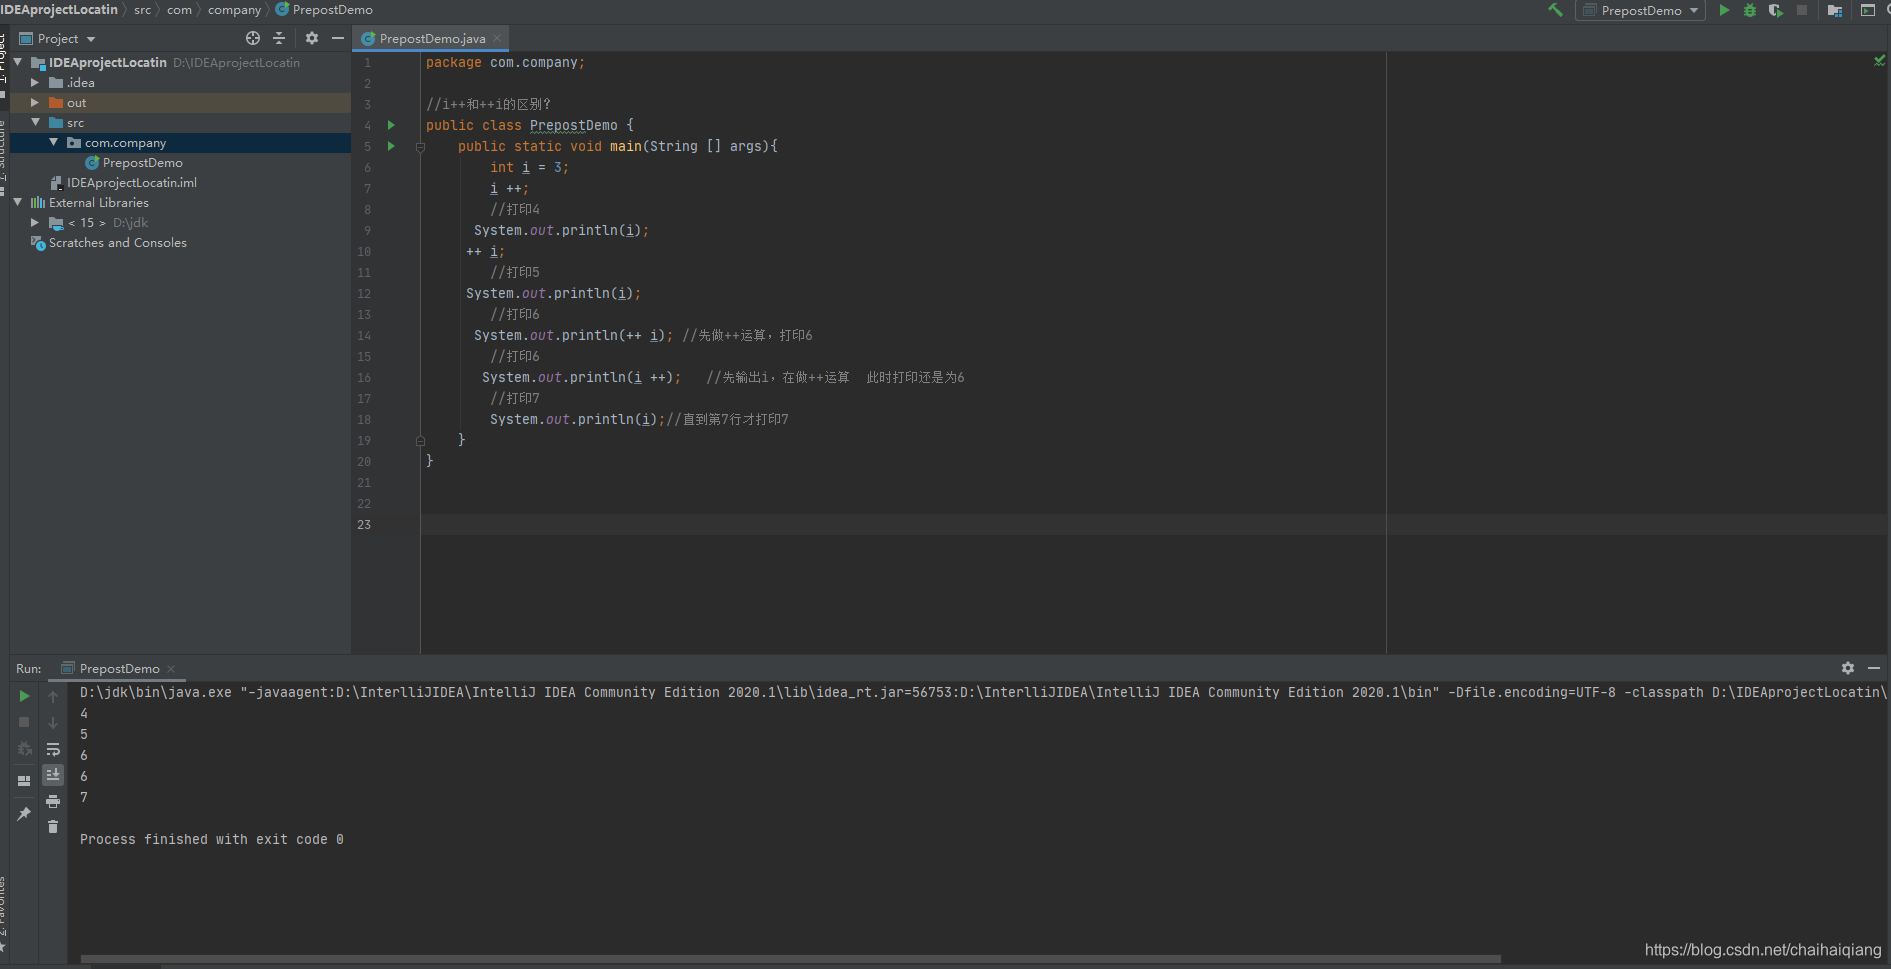This screenshot has height=969, width=1891.
Task: Click breadcrumb 'IDEAprojectLocatin' in navigation bar
Action: point(59,10)
